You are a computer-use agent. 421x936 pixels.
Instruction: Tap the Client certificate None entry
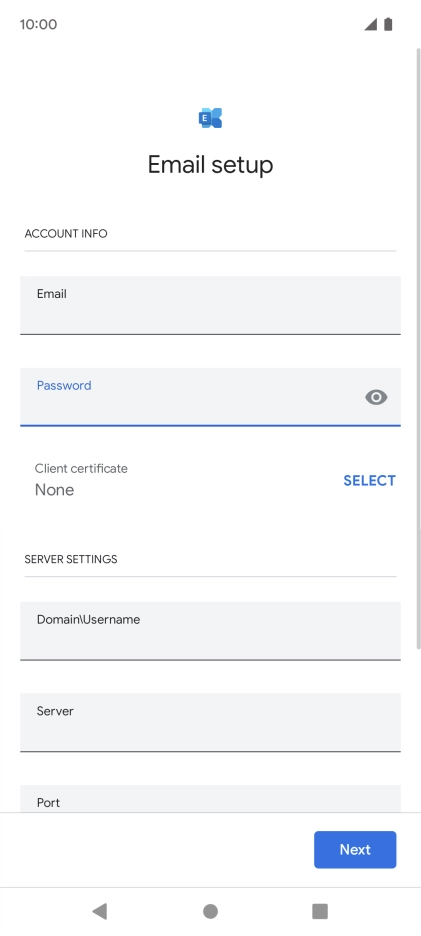point(81,480)
